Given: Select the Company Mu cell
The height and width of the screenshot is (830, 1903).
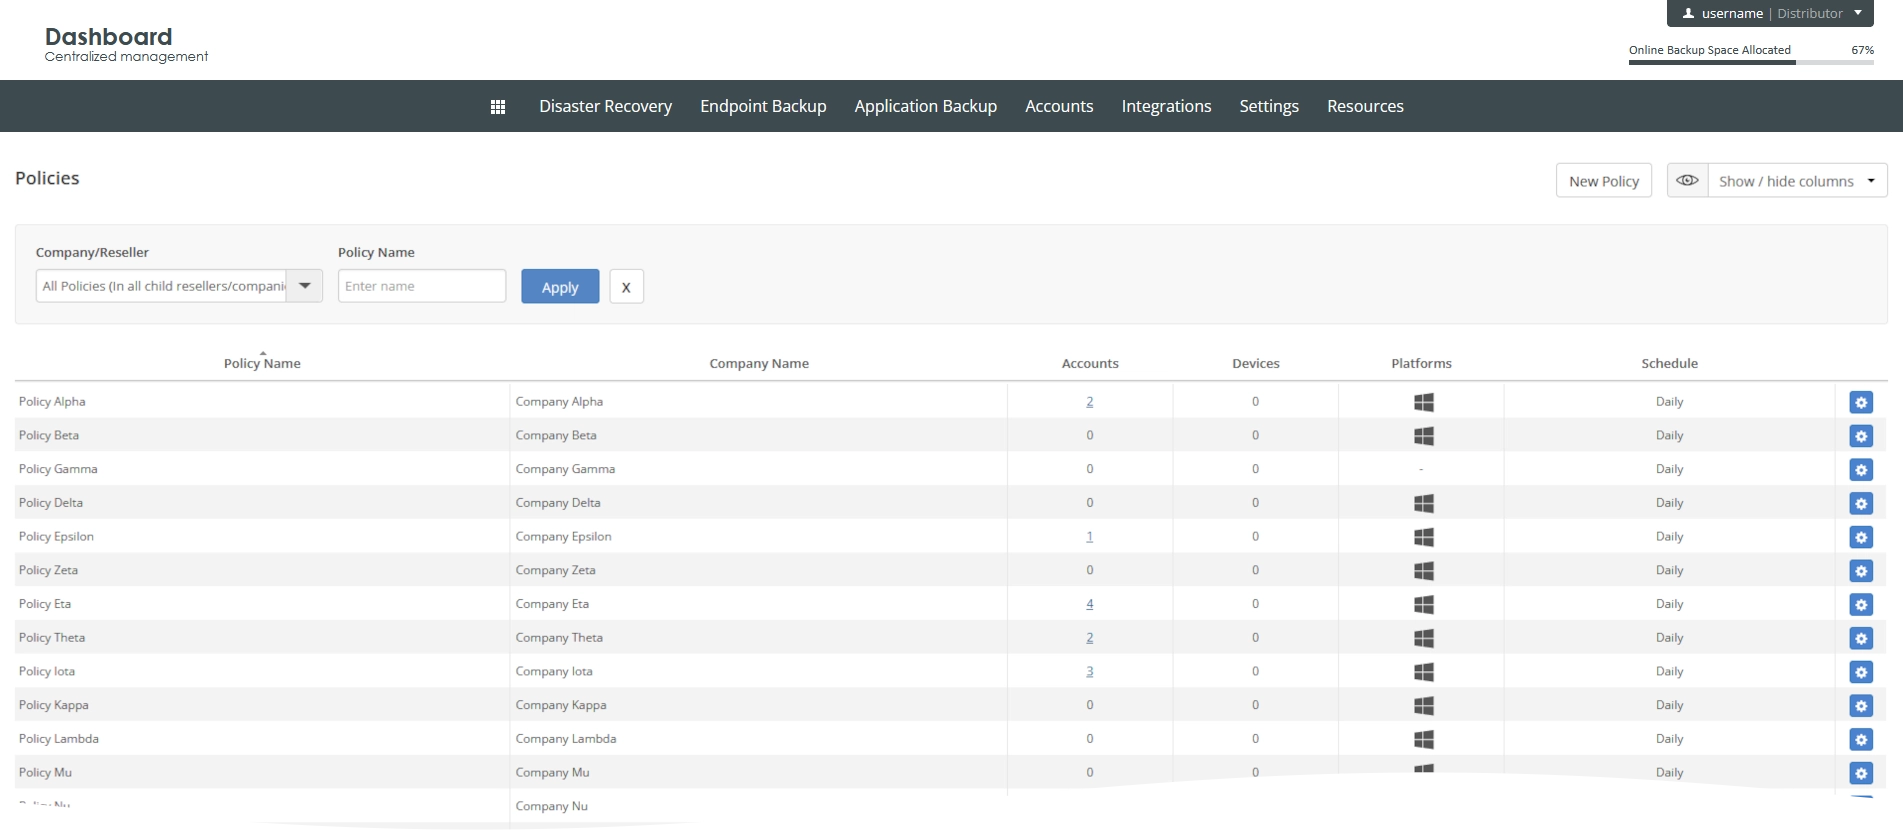Looking at the screenshot, I should pos(553,773).
